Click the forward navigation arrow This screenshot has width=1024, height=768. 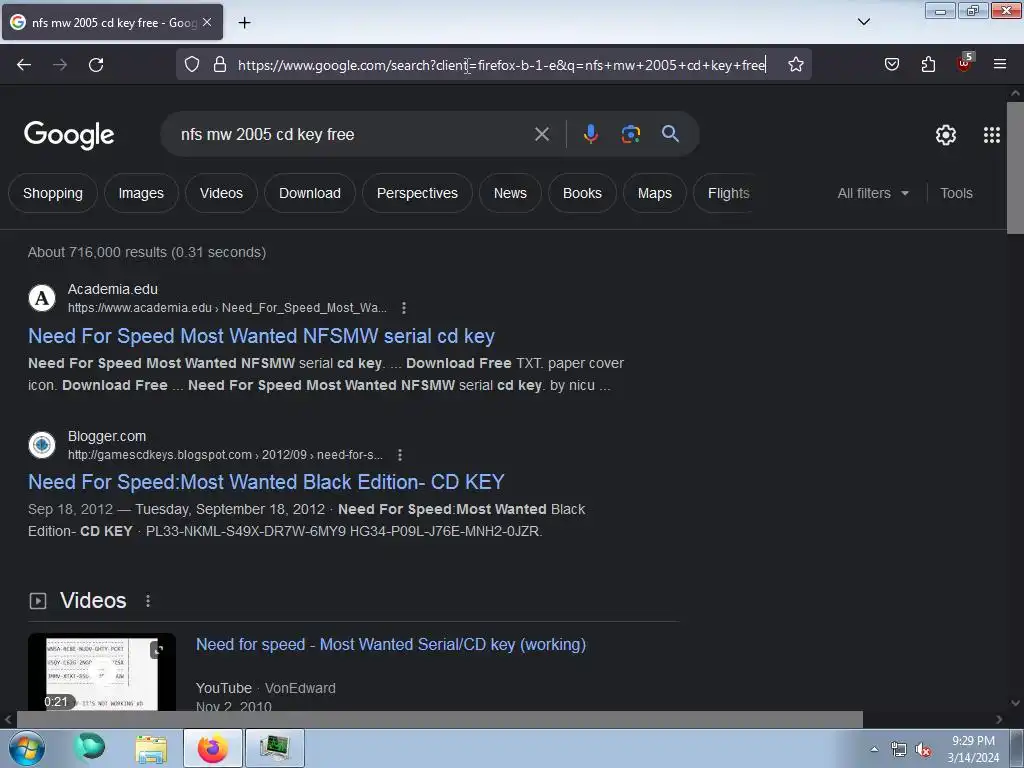(x=60, y=65)
